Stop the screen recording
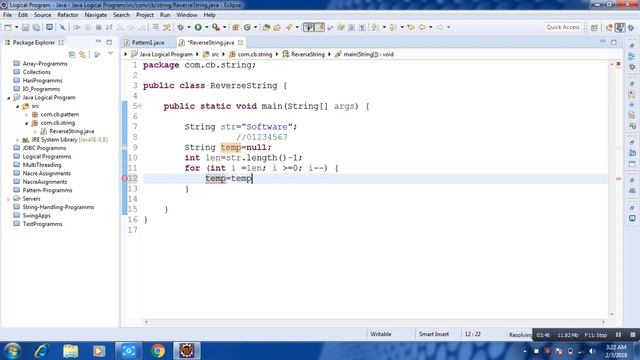 (633, 335)
